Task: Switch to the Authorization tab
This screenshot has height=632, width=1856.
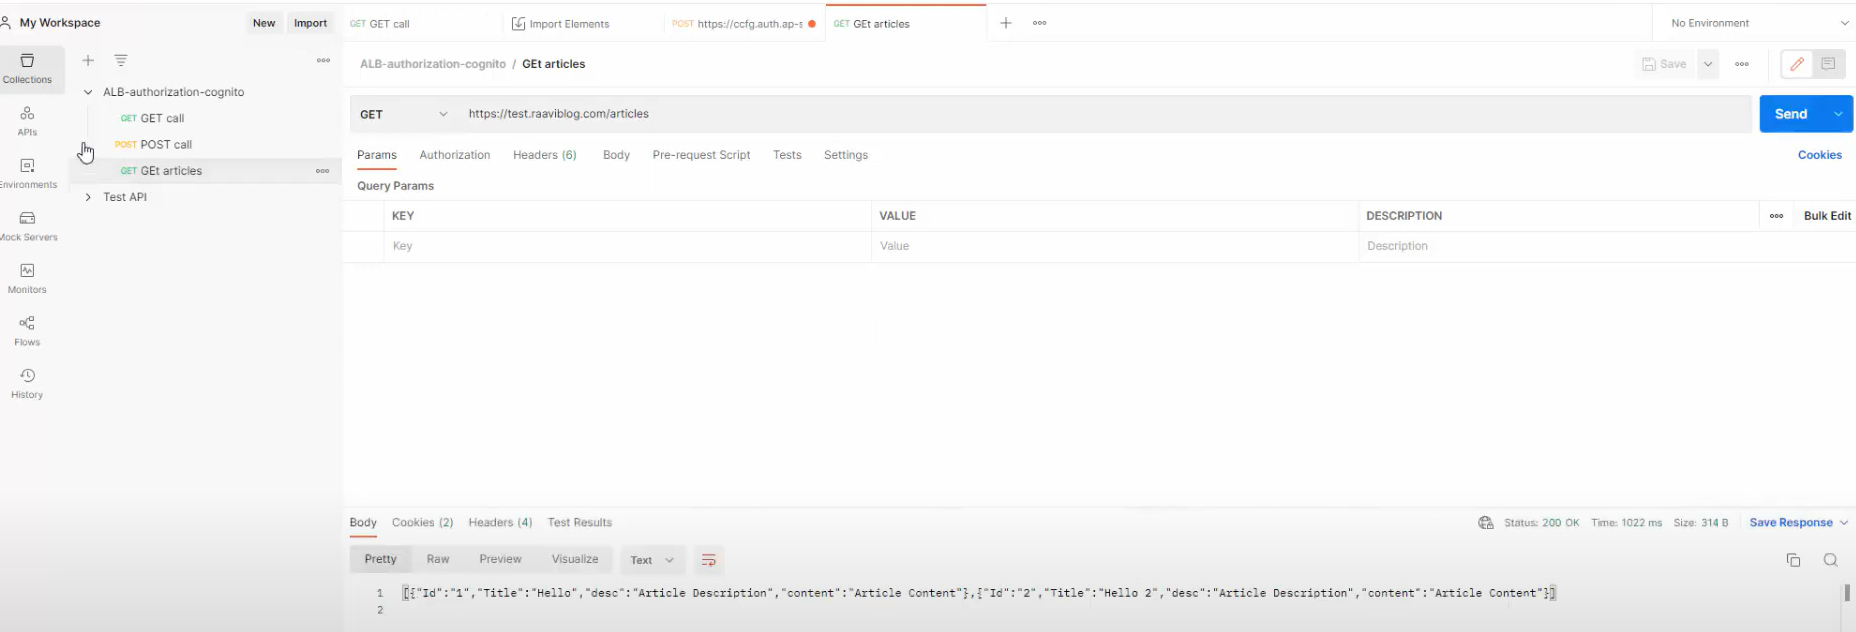Action: point(455,155)
